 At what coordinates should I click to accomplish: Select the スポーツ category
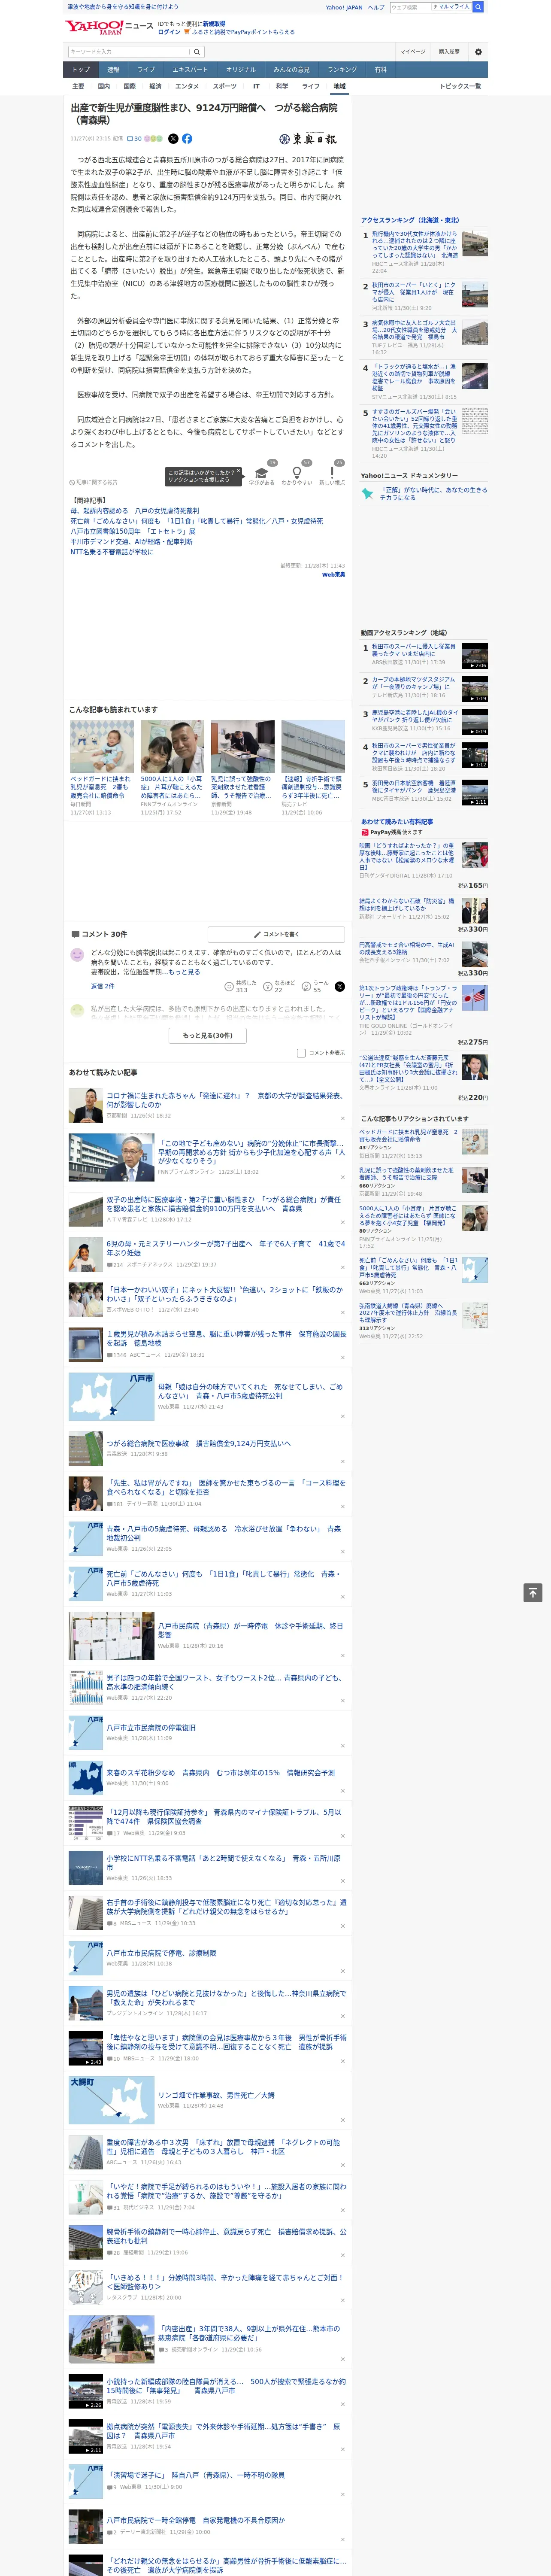225,86
